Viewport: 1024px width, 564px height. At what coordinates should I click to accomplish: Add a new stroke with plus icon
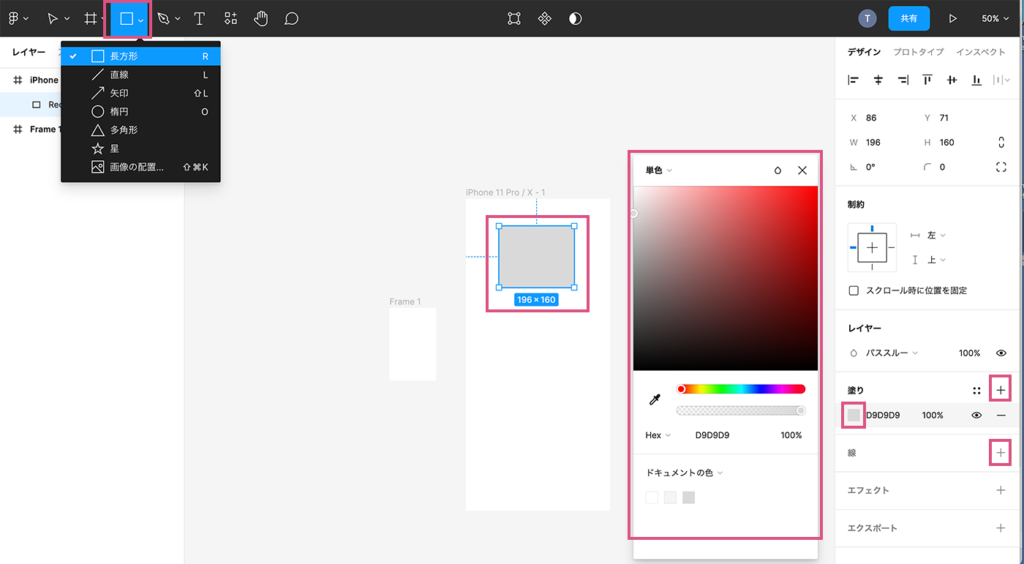[1000, 453]
